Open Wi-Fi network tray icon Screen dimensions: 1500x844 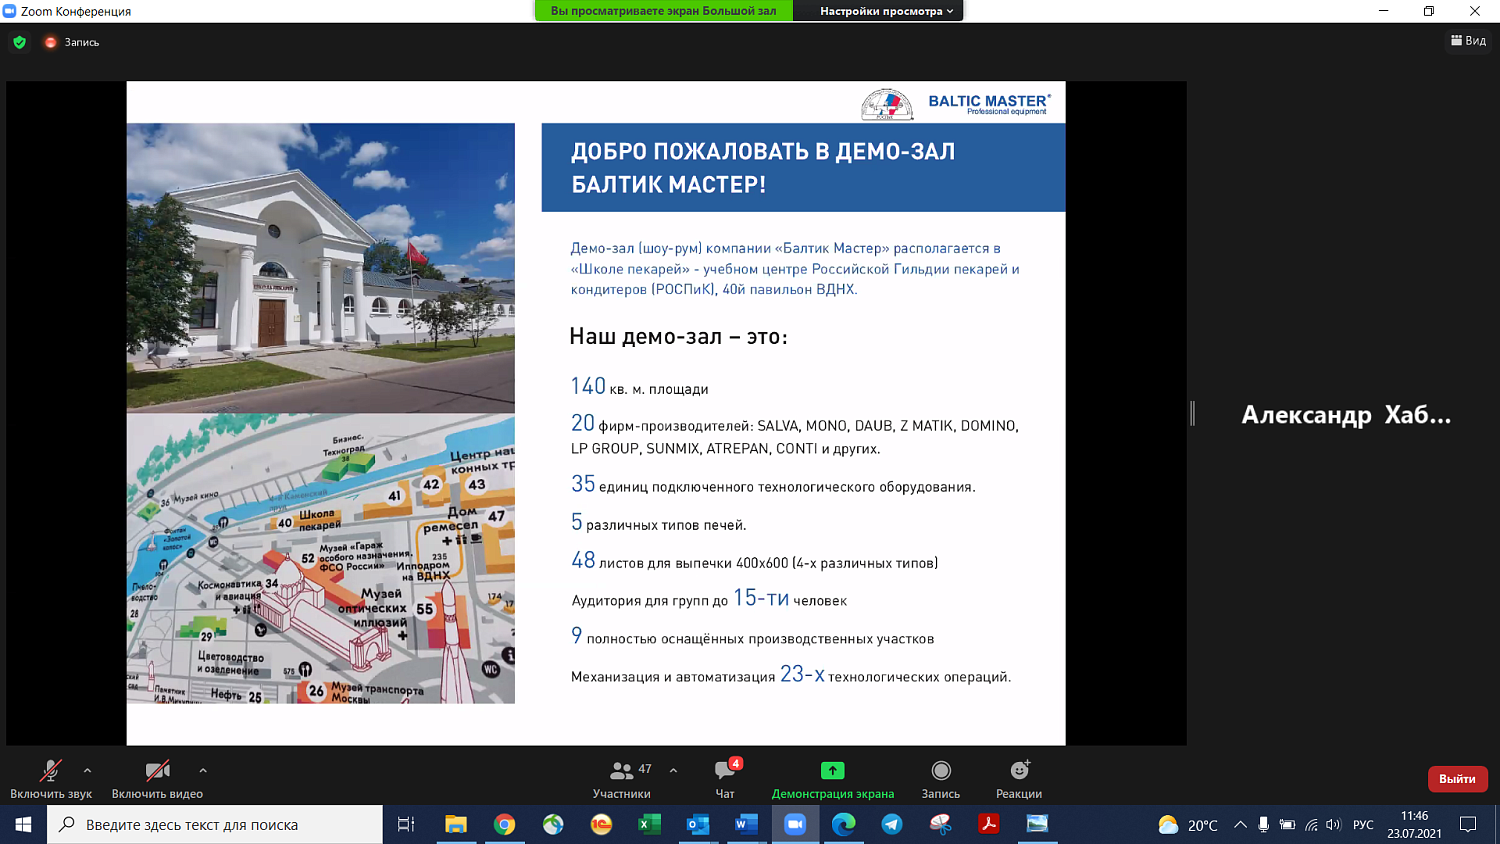1311,825
